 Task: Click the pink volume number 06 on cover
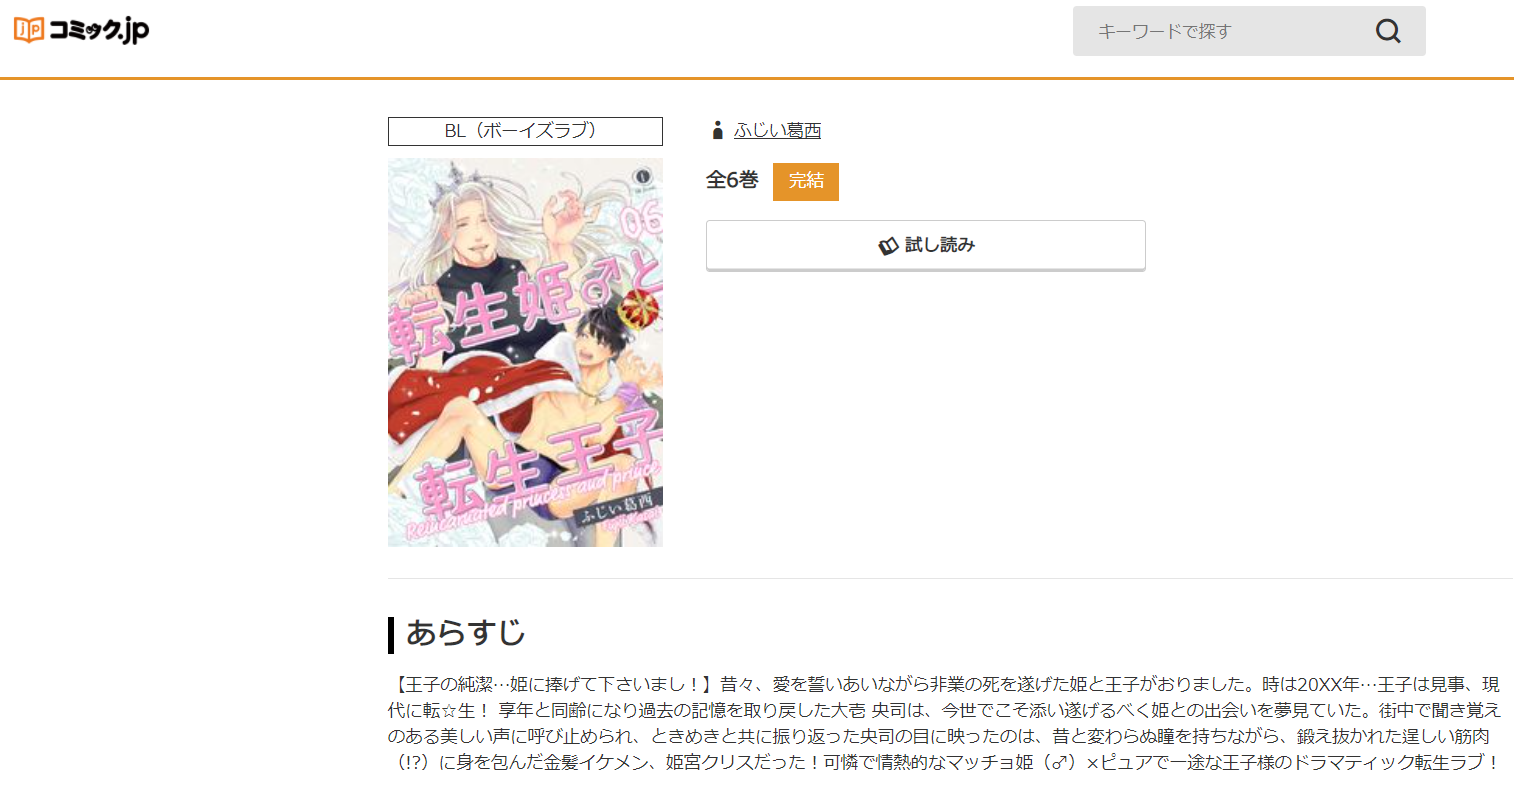641,220
